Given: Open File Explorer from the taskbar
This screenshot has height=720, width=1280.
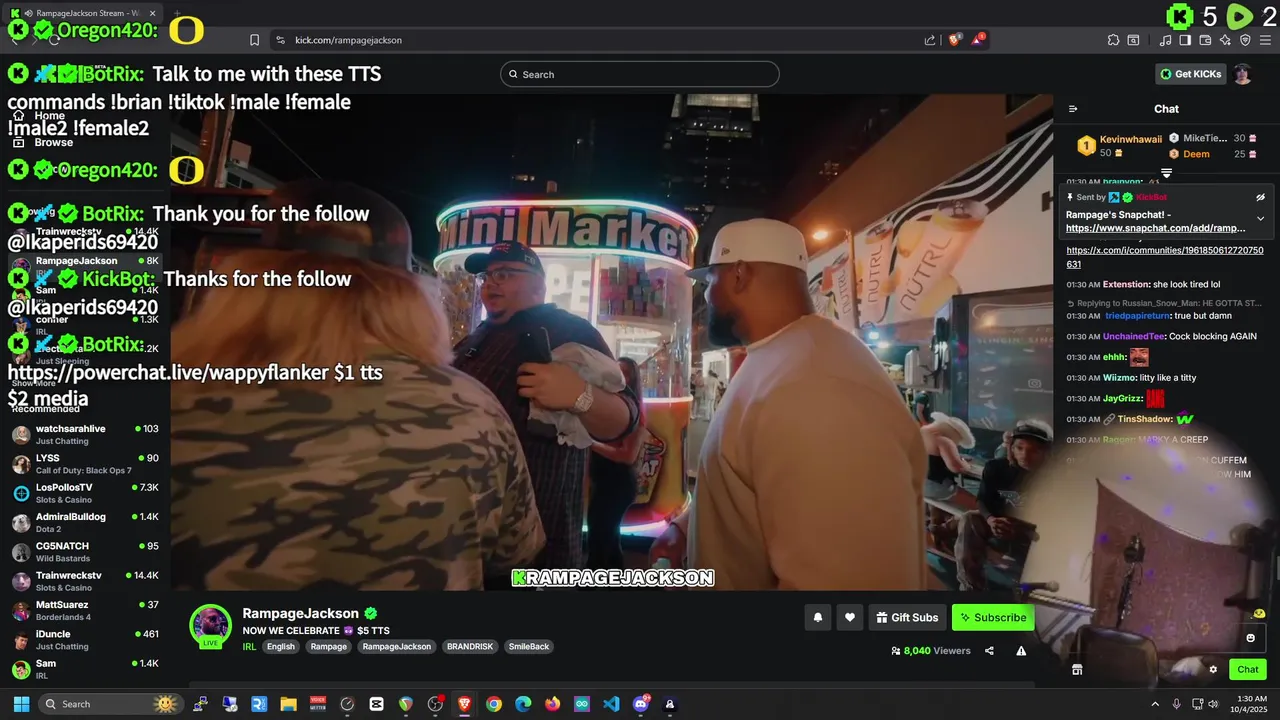Looking at the screenshot, I should (x=288, y=704).
